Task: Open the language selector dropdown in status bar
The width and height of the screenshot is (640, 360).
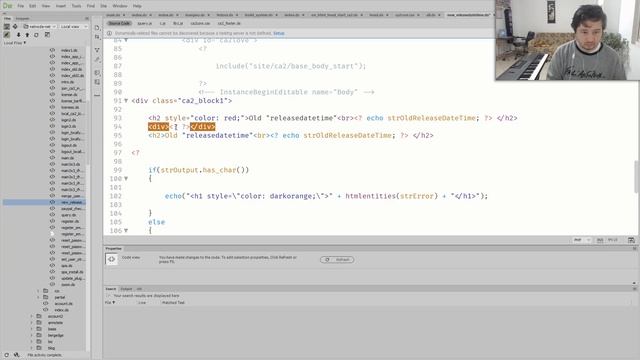Action: click(582, 240)
